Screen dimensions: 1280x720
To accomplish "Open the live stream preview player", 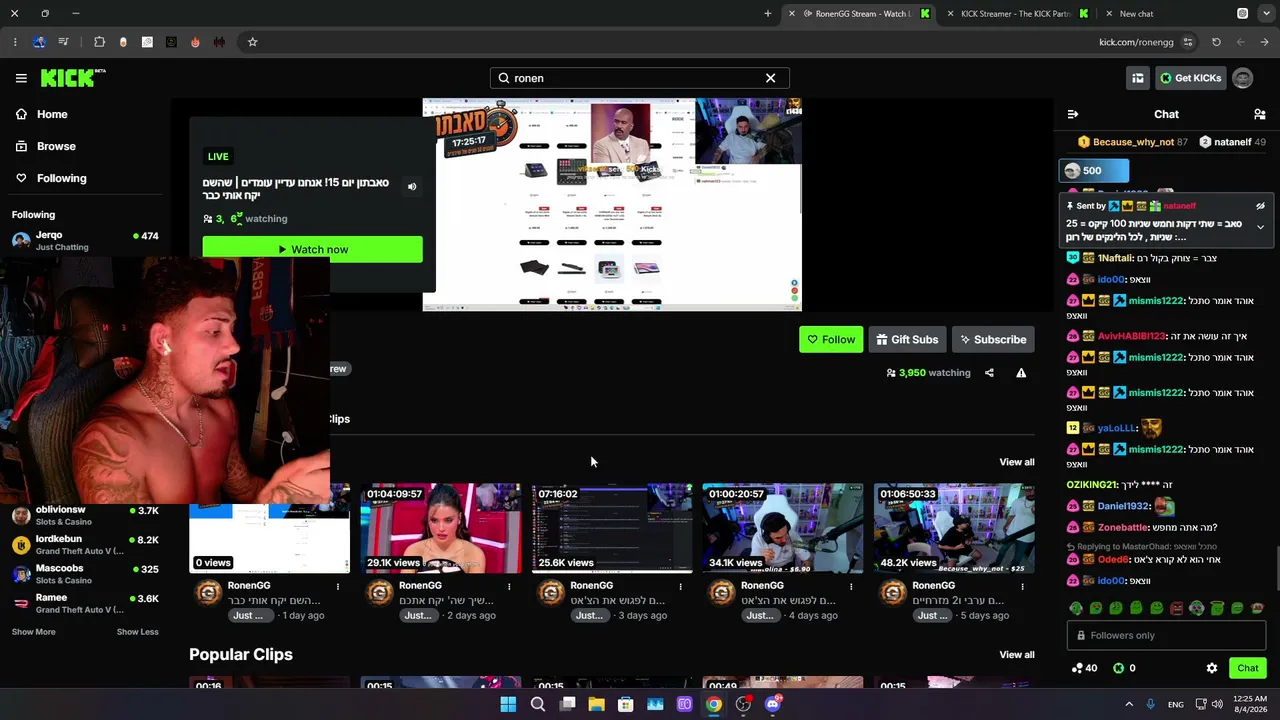I will coord(612,205).
